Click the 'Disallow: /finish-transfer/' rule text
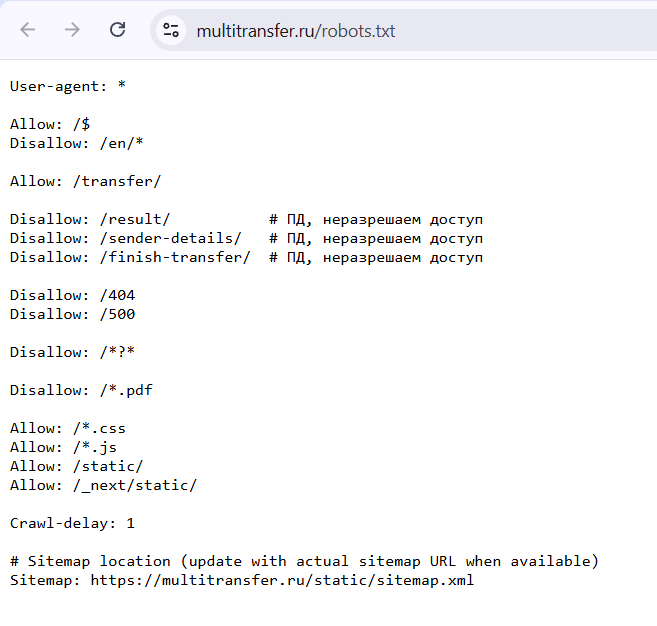 pos(130,257)
